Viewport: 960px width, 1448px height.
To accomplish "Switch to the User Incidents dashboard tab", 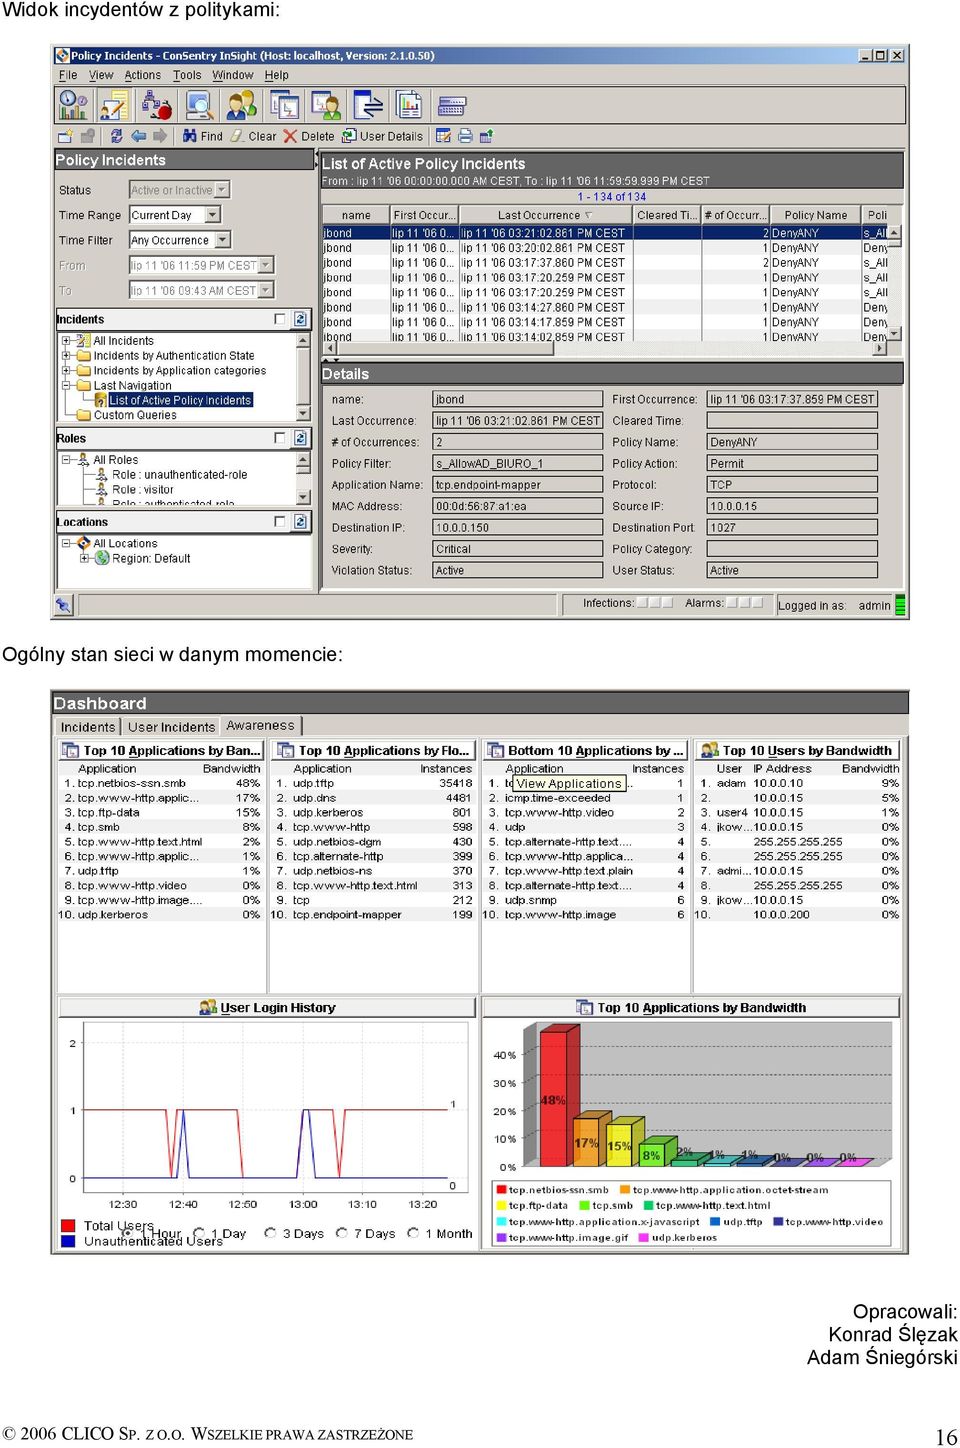I will point(171,727).
